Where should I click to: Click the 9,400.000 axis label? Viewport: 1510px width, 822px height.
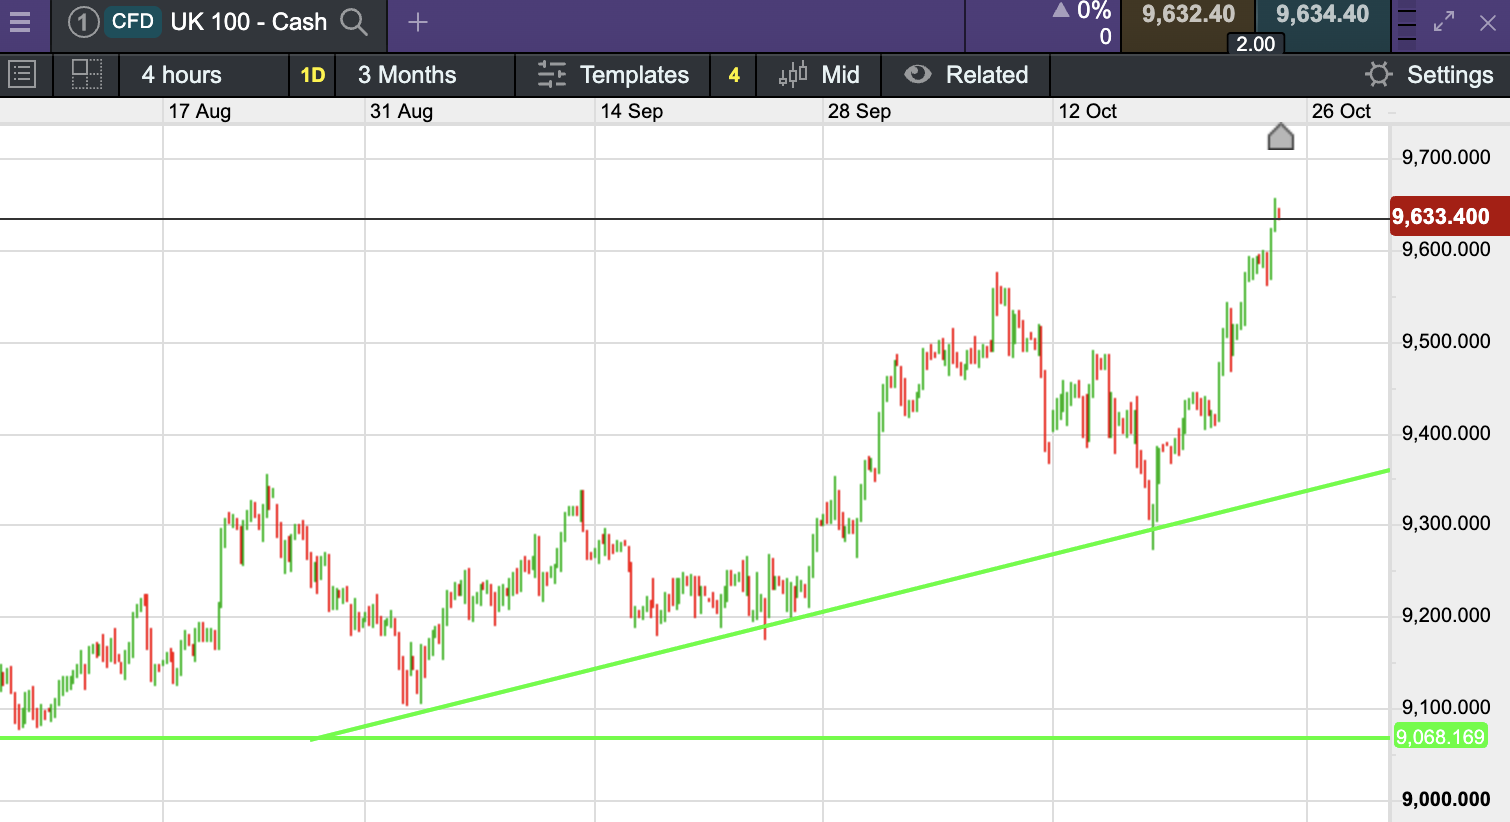click(x=1446, y=433)
